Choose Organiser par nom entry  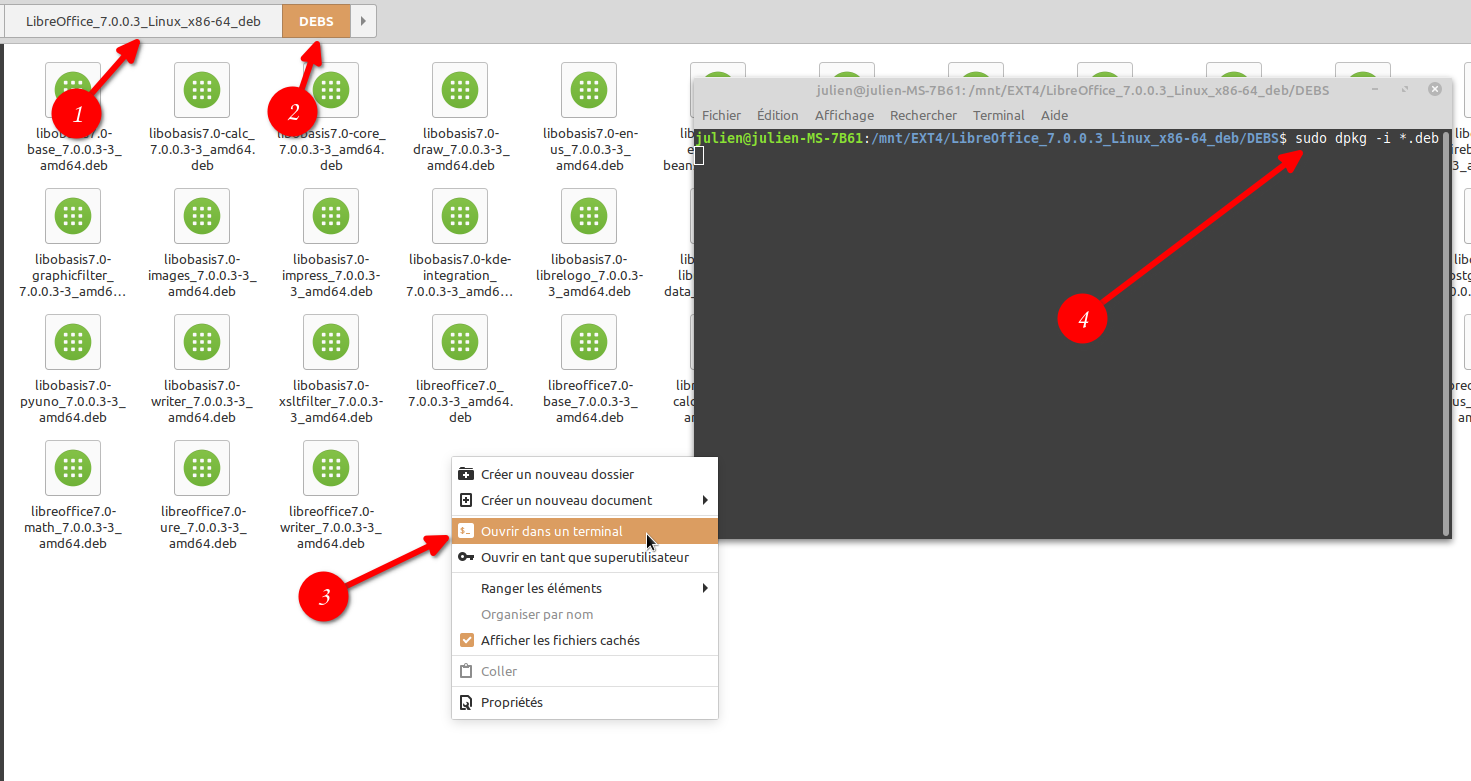pos(585,614)
